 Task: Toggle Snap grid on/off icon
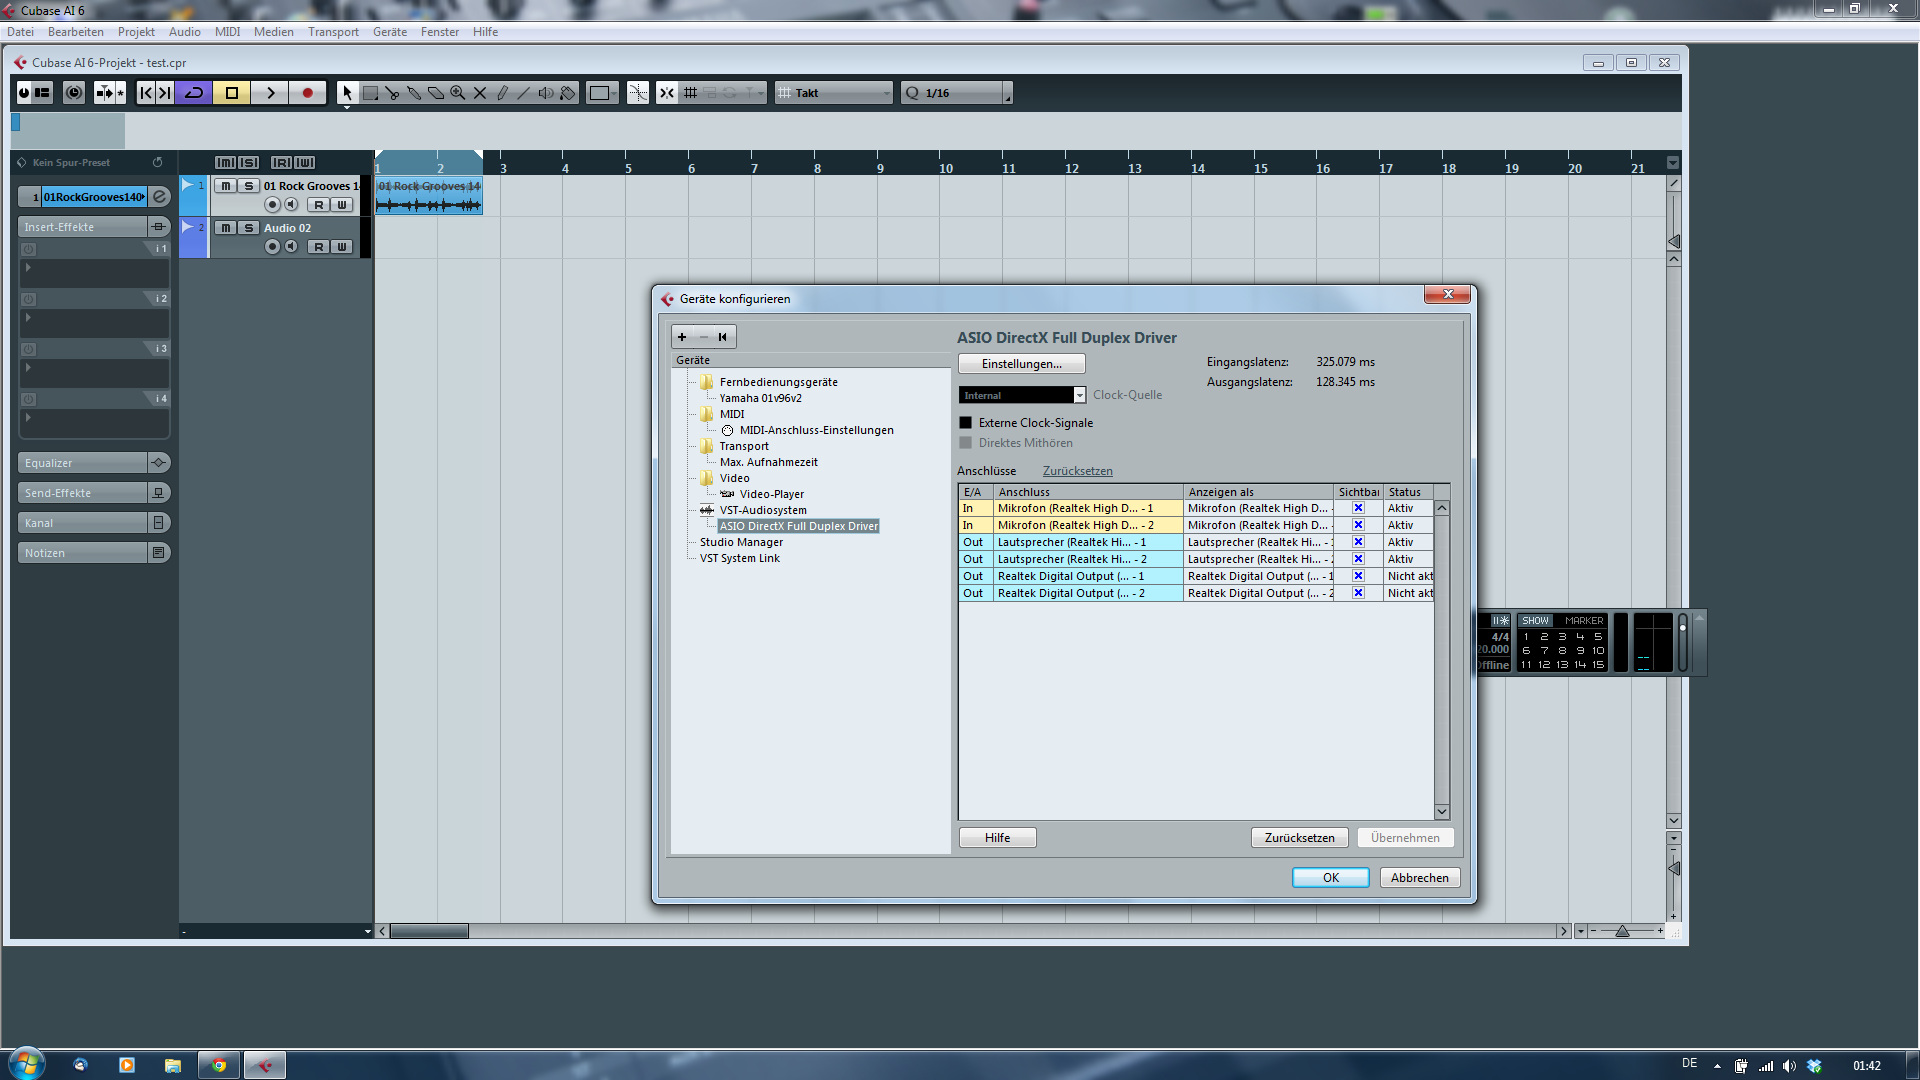tap(667, 93)
